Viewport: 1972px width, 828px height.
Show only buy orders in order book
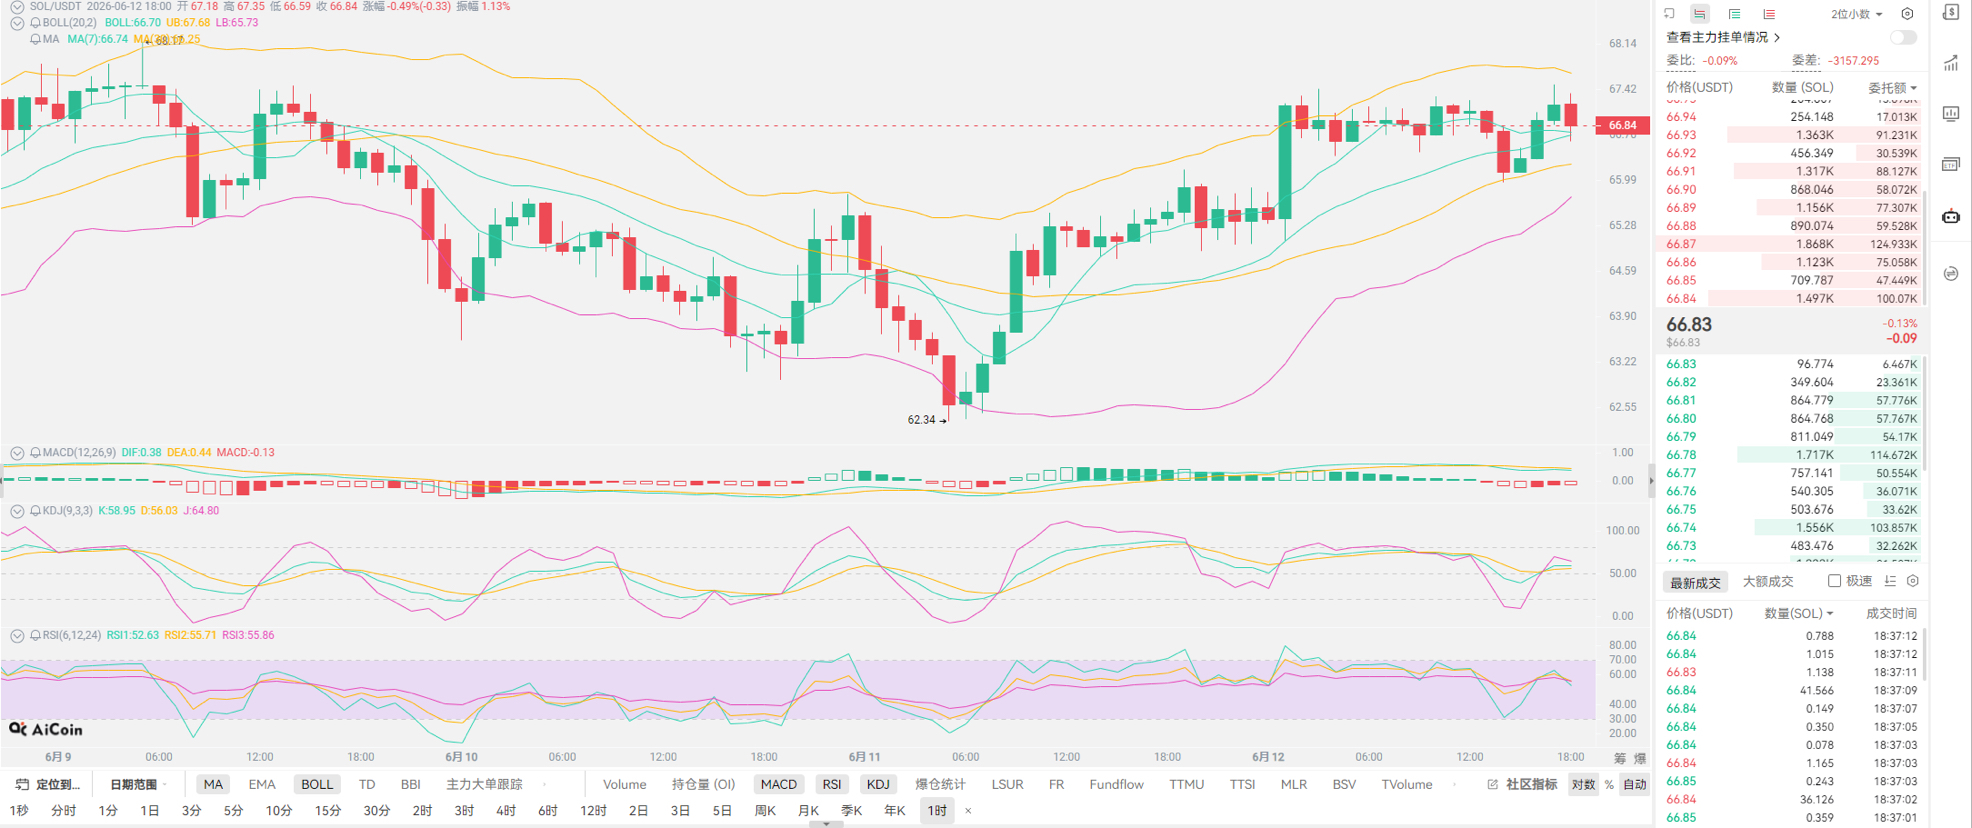tap(1734, 14)
